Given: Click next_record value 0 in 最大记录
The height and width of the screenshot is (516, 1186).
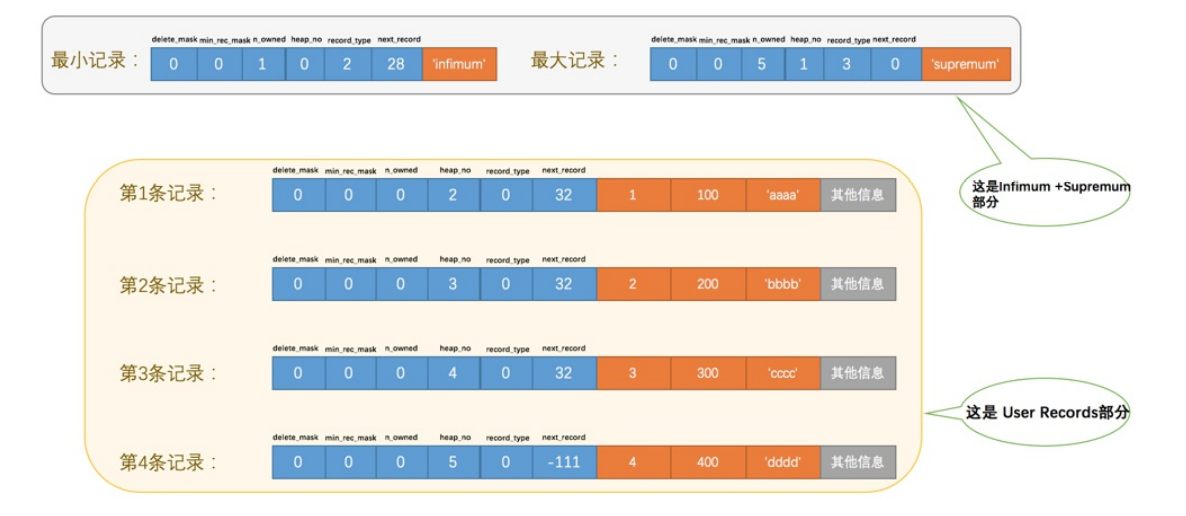Looking at the screenshot, I should pos(897,64).
